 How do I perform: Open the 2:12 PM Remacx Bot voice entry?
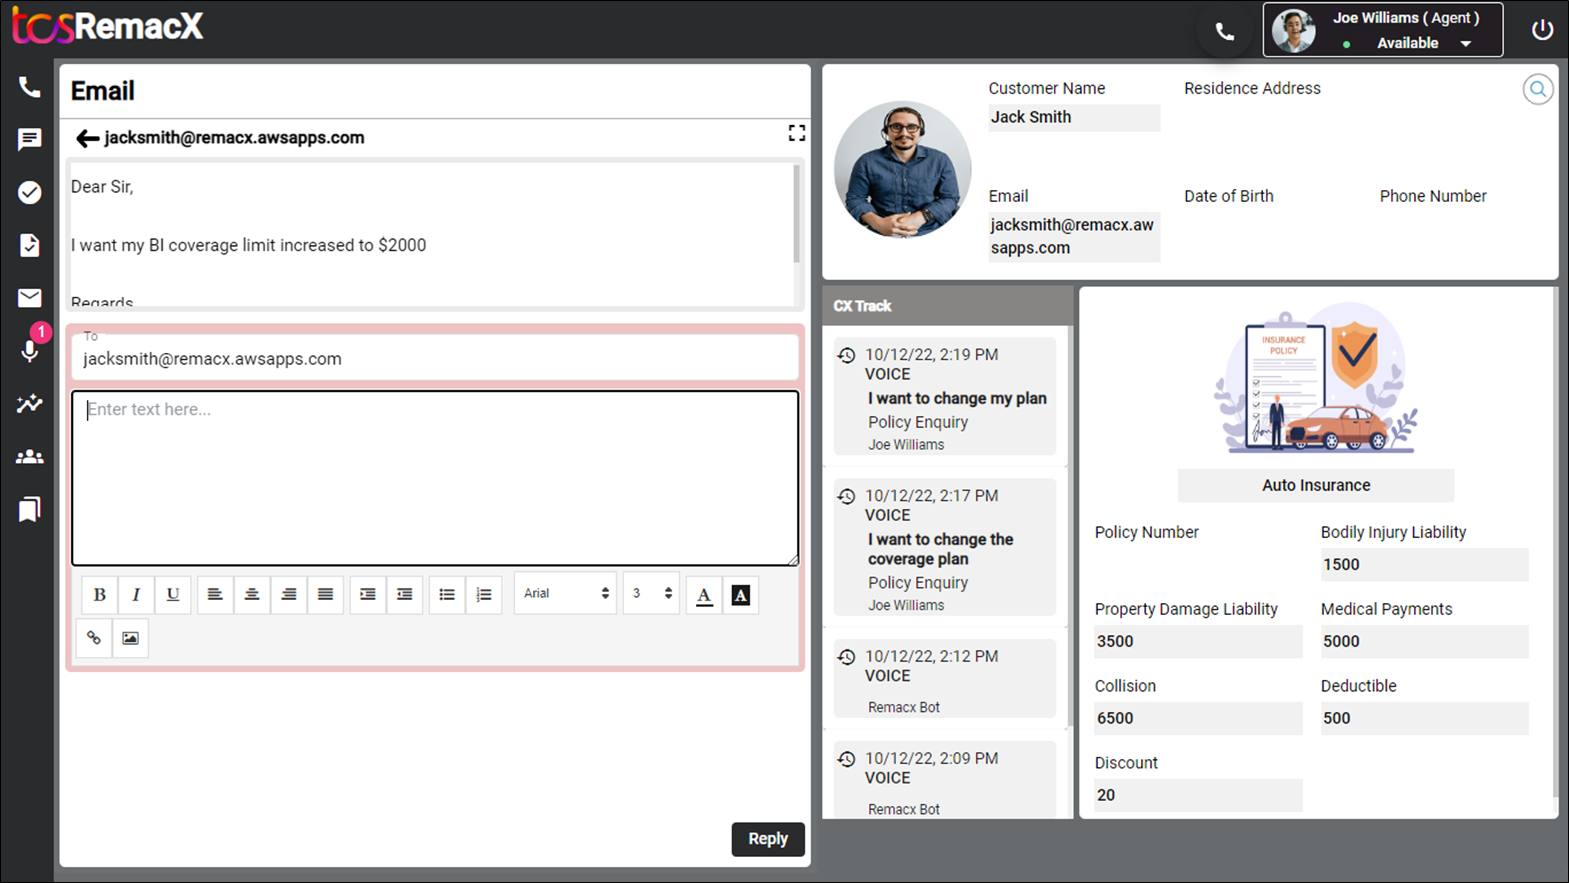pyautogui.click(x=945, y=679)
